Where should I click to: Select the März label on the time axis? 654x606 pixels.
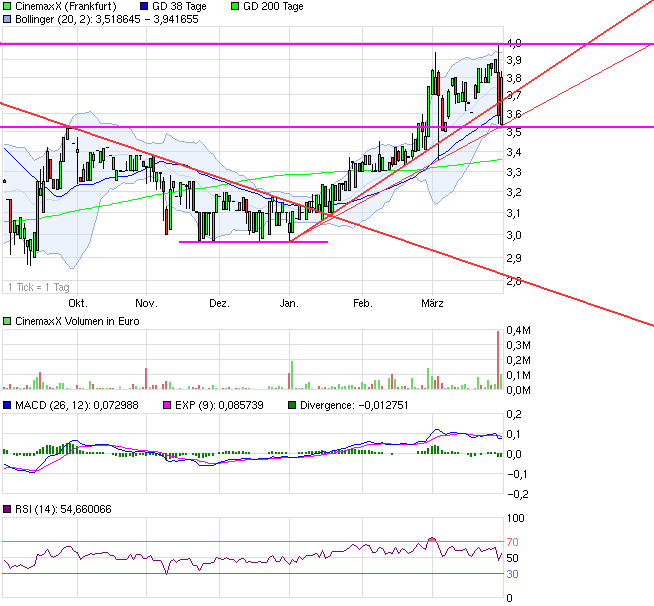click(432, 301)
